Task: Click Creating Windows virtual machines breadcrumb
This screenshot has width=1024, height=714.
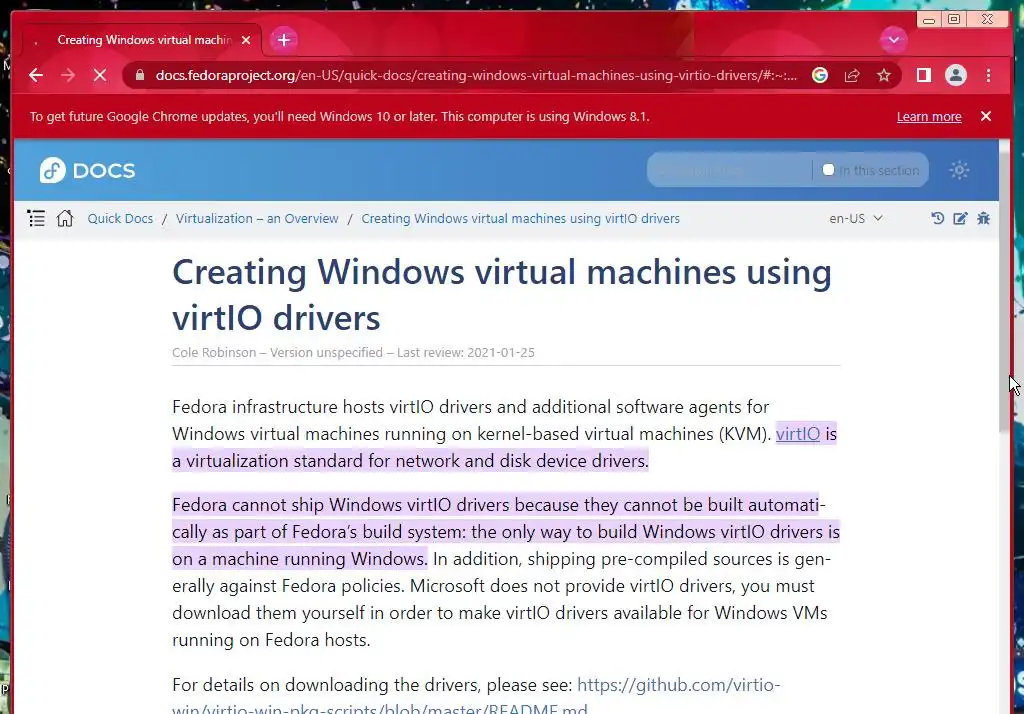Action: point(520,218)
